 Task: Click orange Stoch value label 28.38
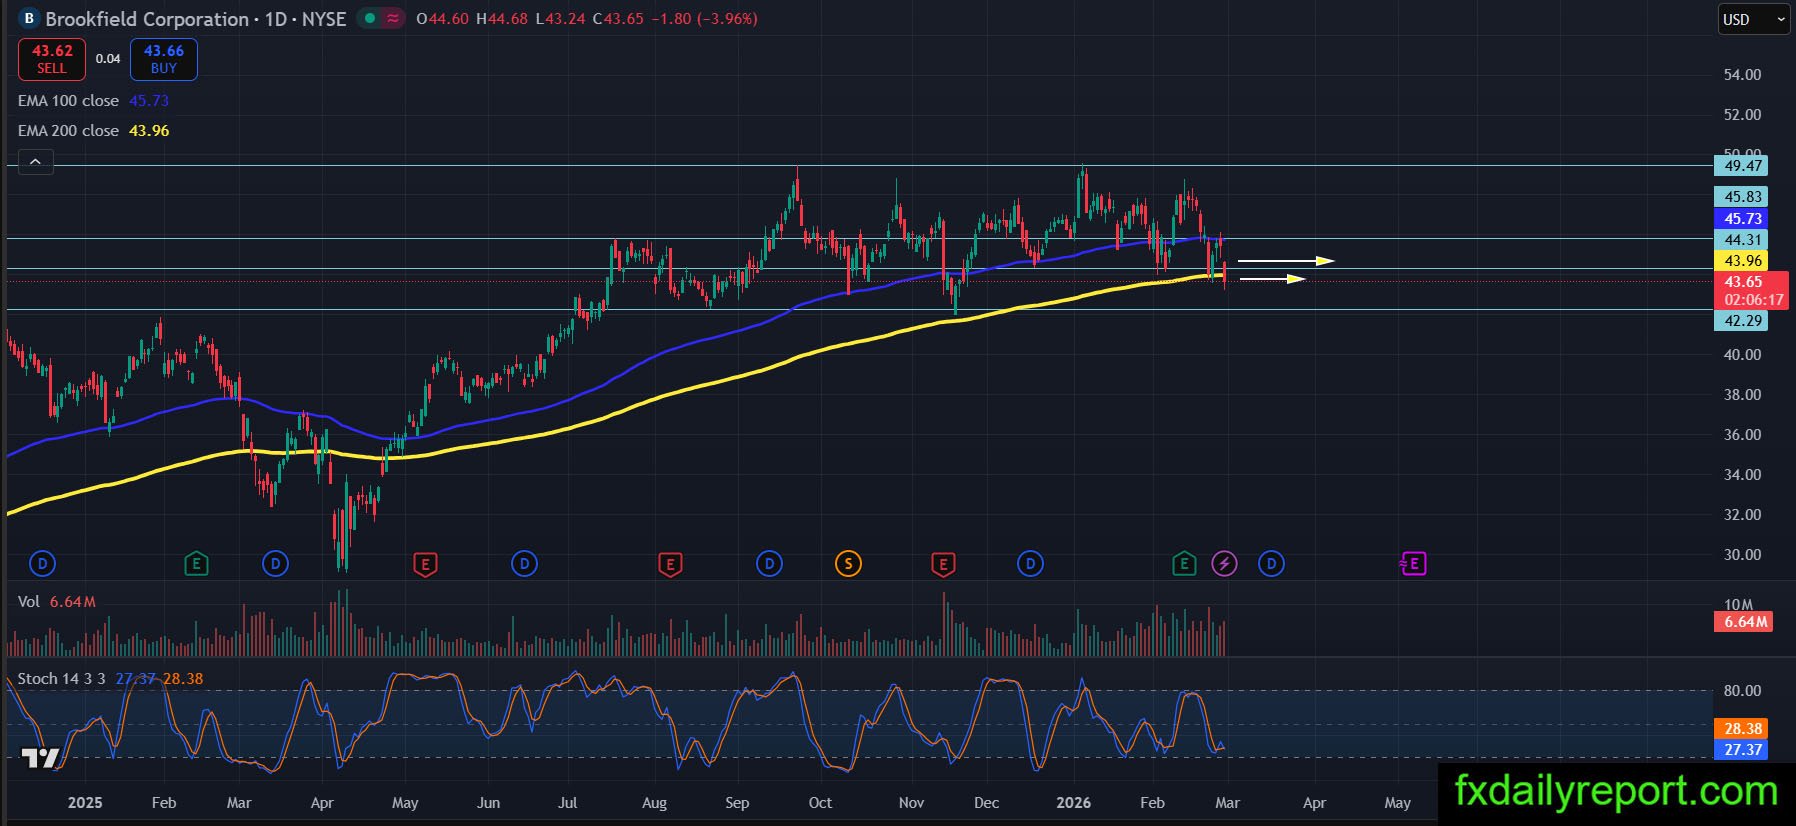coord(1742,729)
